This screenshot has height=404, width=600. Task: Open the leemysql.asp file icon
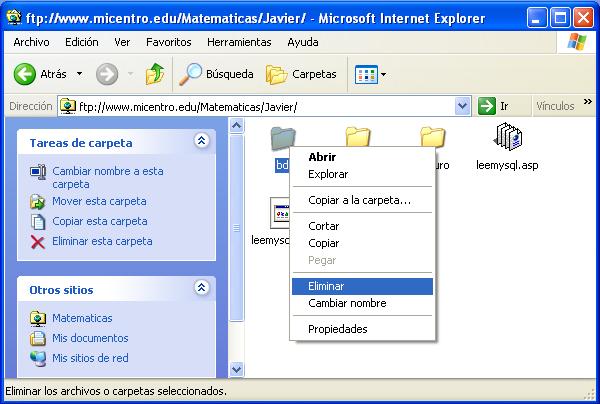click(x=508, y=138)
